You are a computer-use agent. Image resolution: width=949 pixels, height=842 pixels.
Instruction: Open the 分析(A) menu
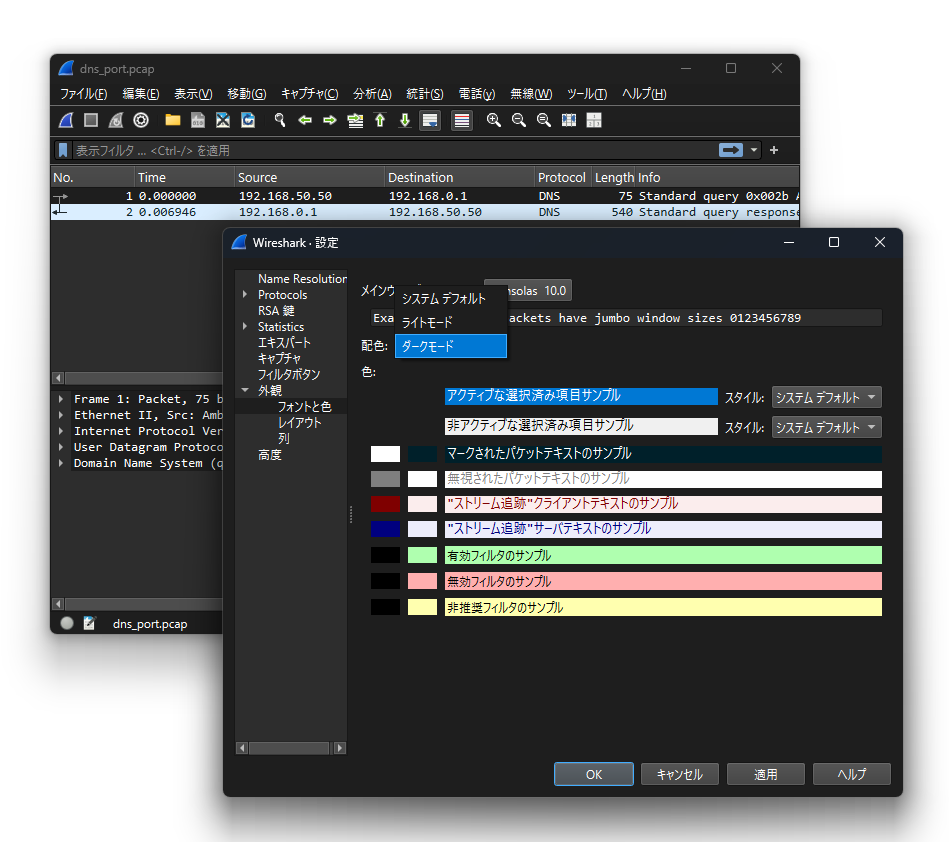click(x=372, y=94)
